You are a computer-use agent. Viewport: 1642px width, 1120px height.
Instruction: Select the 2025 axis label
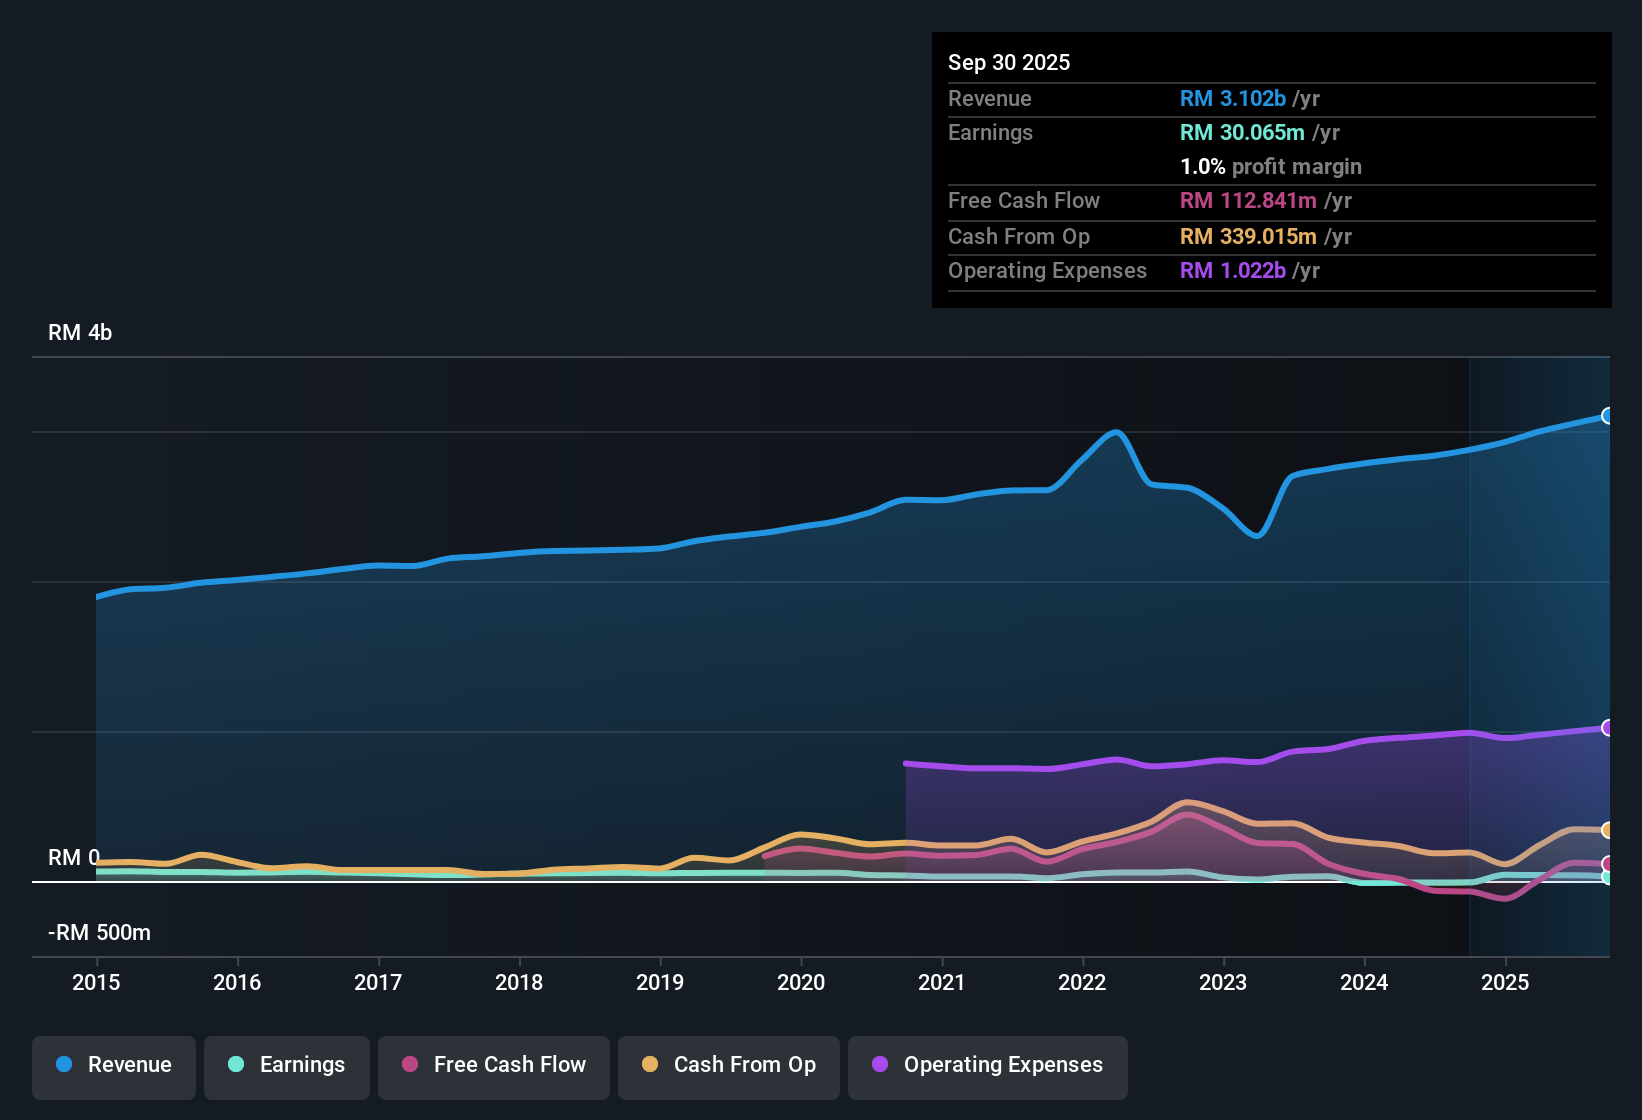coord(1507,983)
